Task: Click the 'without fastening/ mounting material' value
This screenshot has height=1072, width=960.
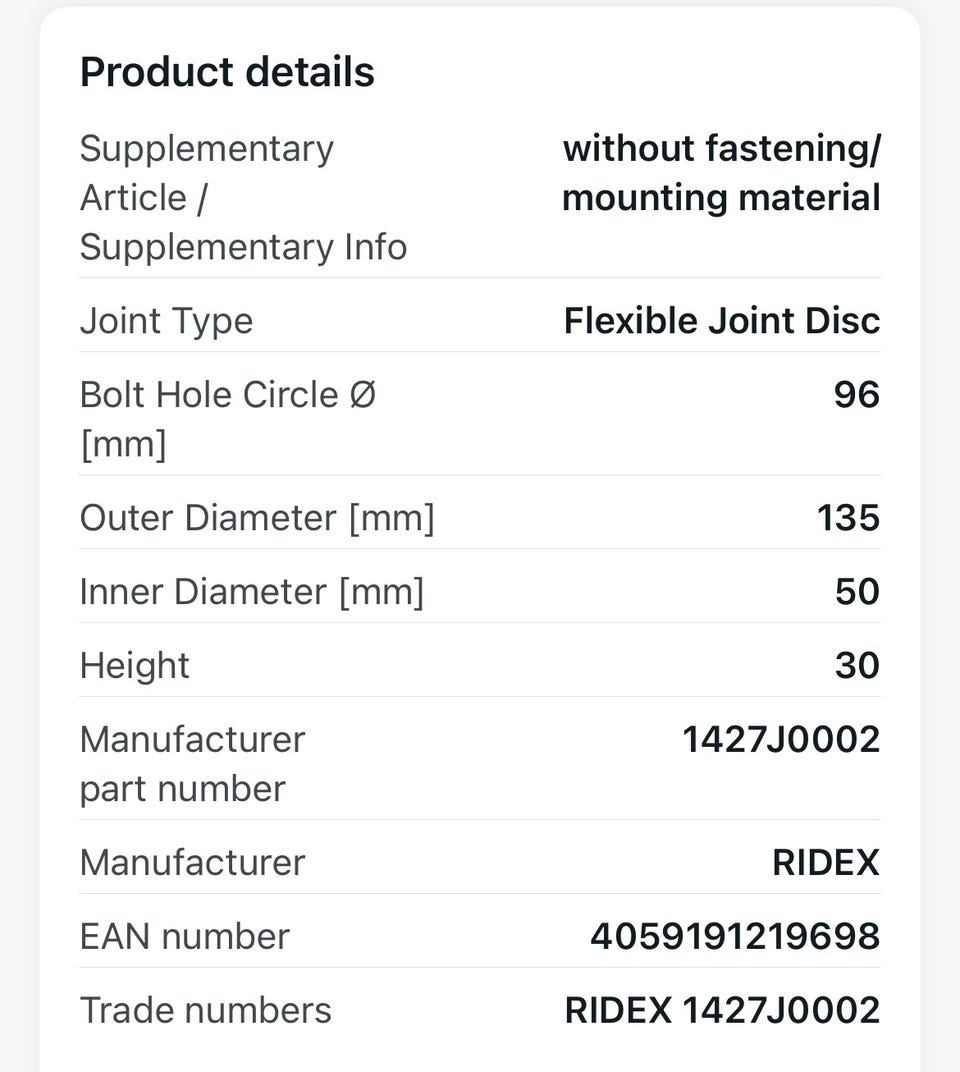Action: coord(721,173)
